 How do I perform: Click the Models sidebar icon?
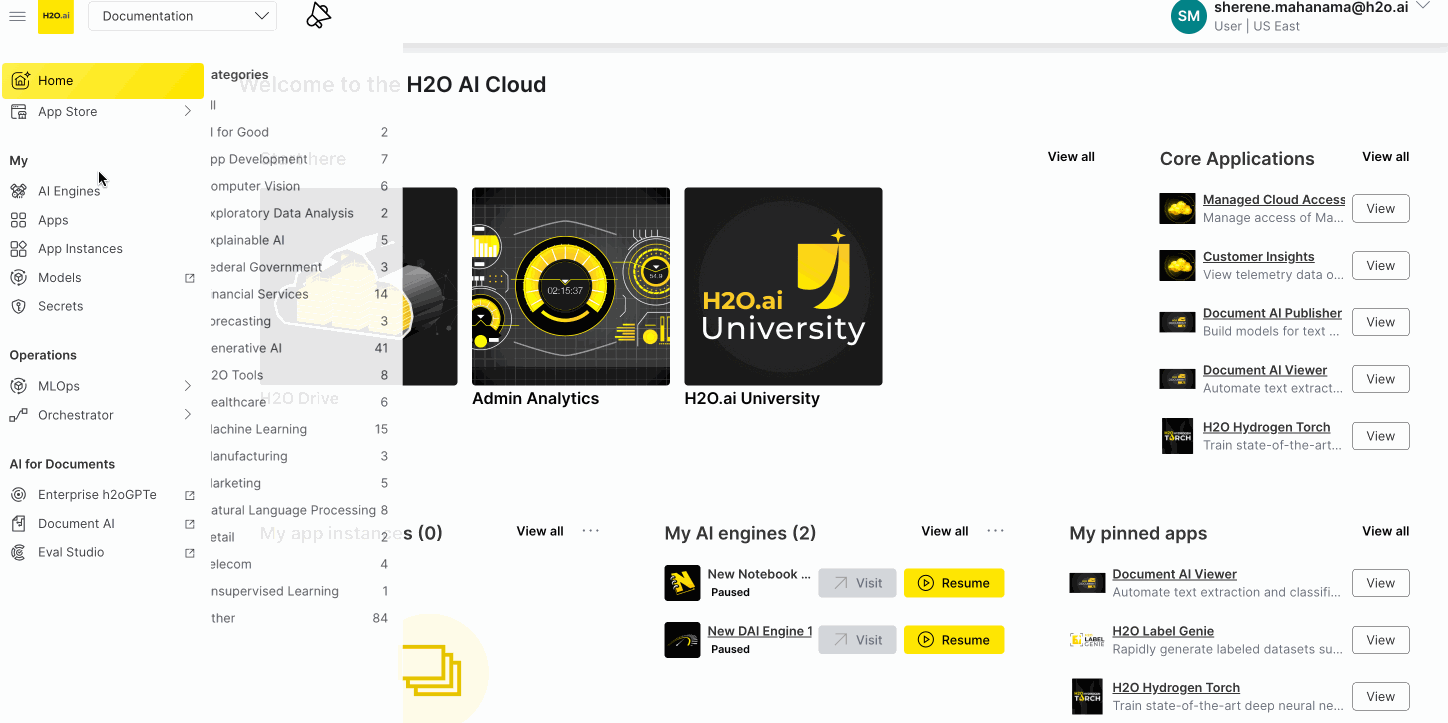click(x=19, y=278)
